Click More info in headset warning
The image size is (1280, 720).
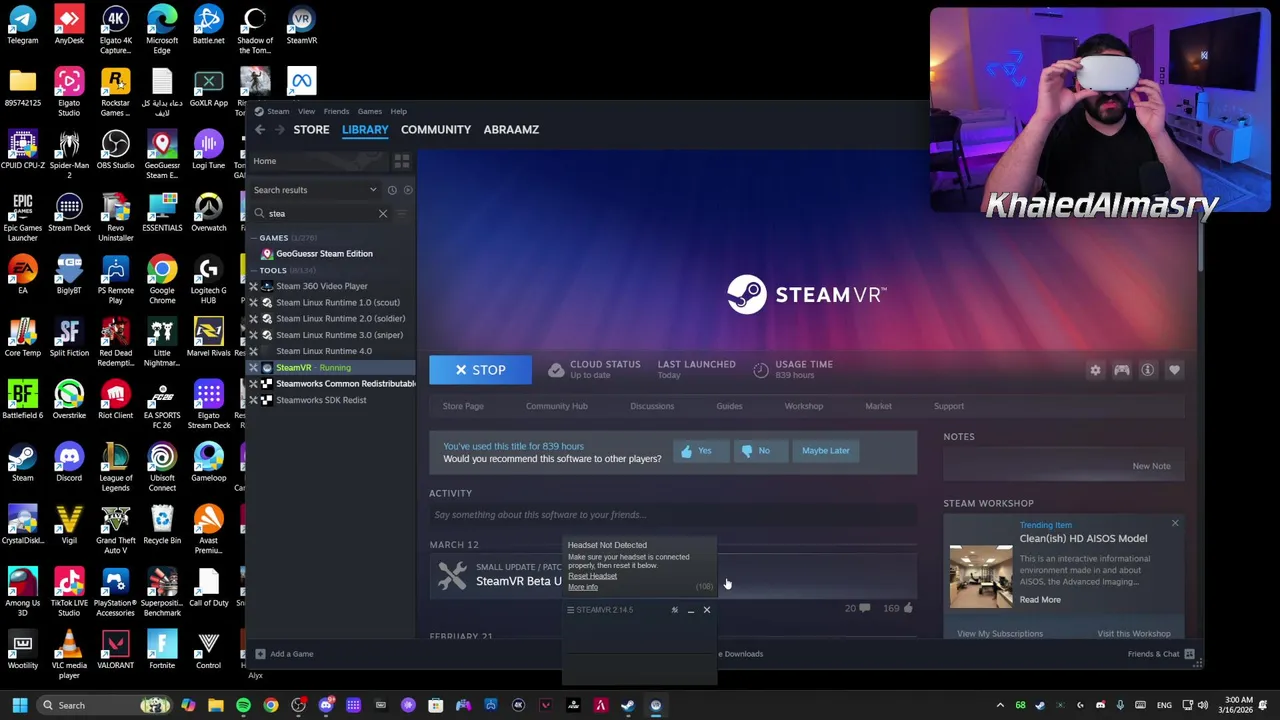coord(583,587)
